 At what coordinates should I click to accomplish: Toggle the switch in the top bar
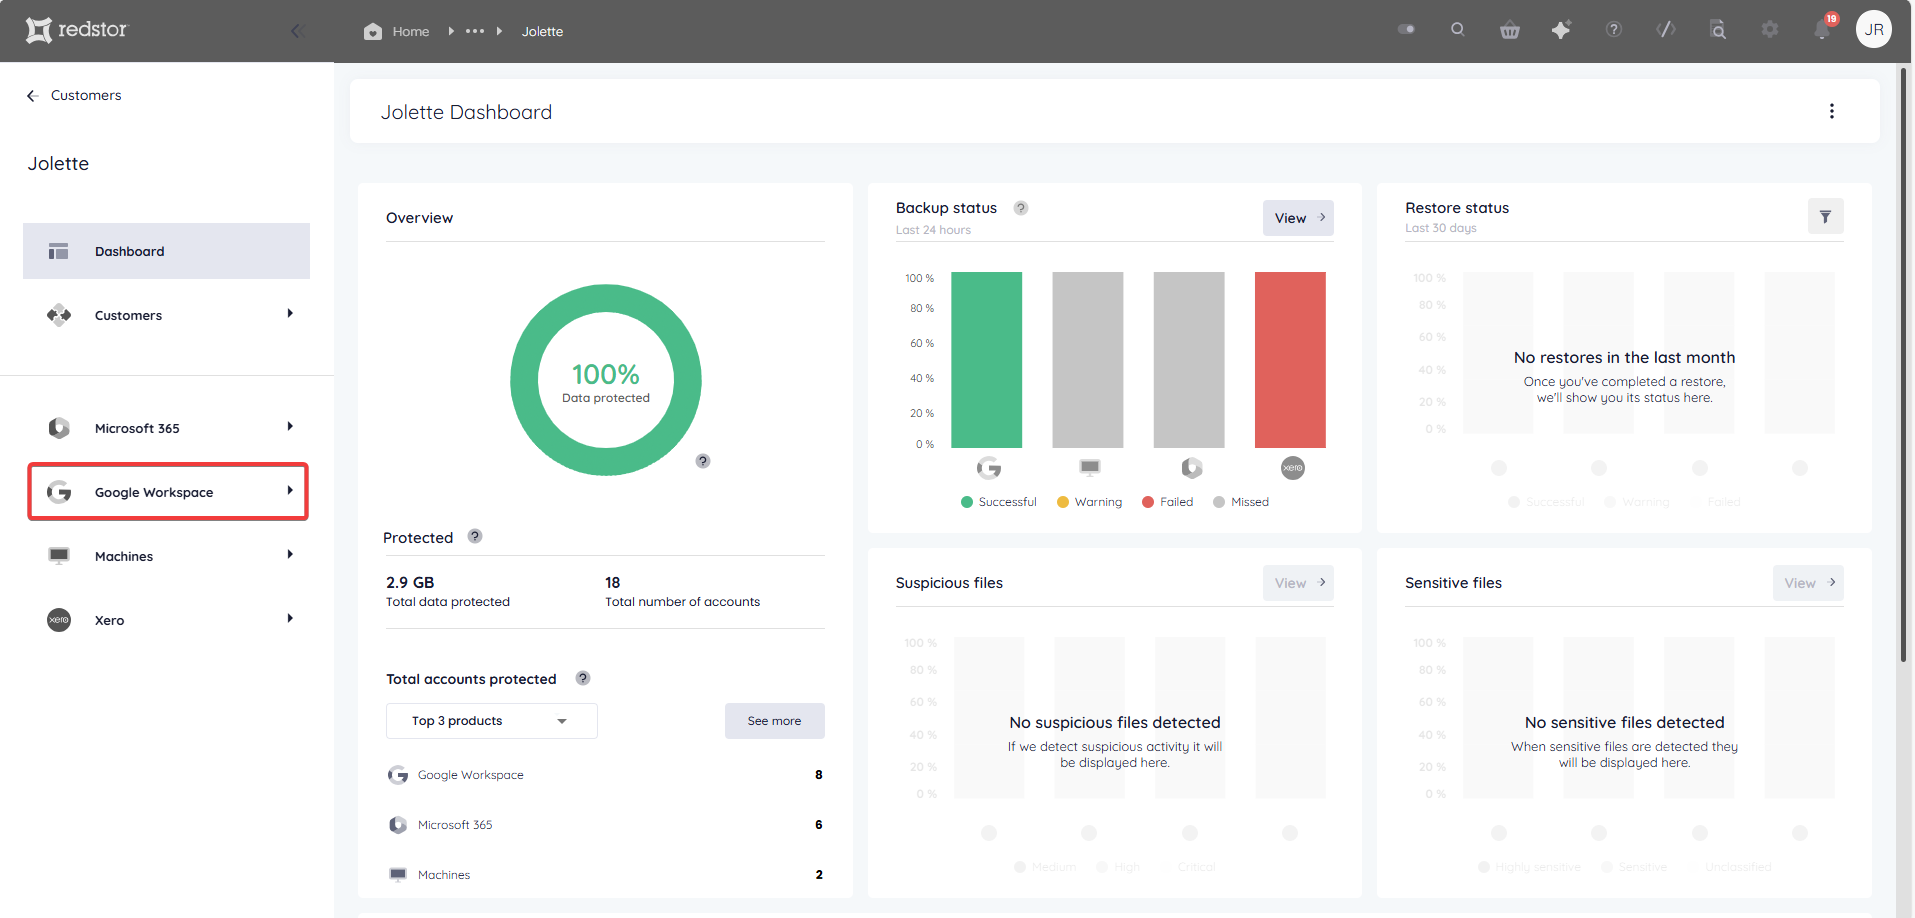click(1406, 30)
